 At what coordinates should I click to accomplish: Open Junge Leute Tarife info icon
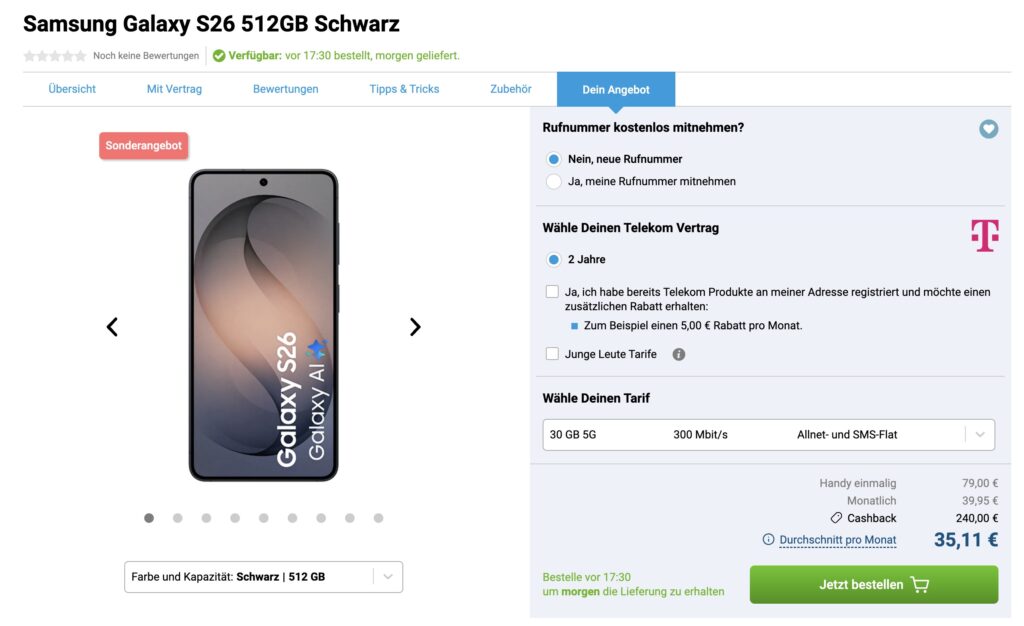(679, 354)
